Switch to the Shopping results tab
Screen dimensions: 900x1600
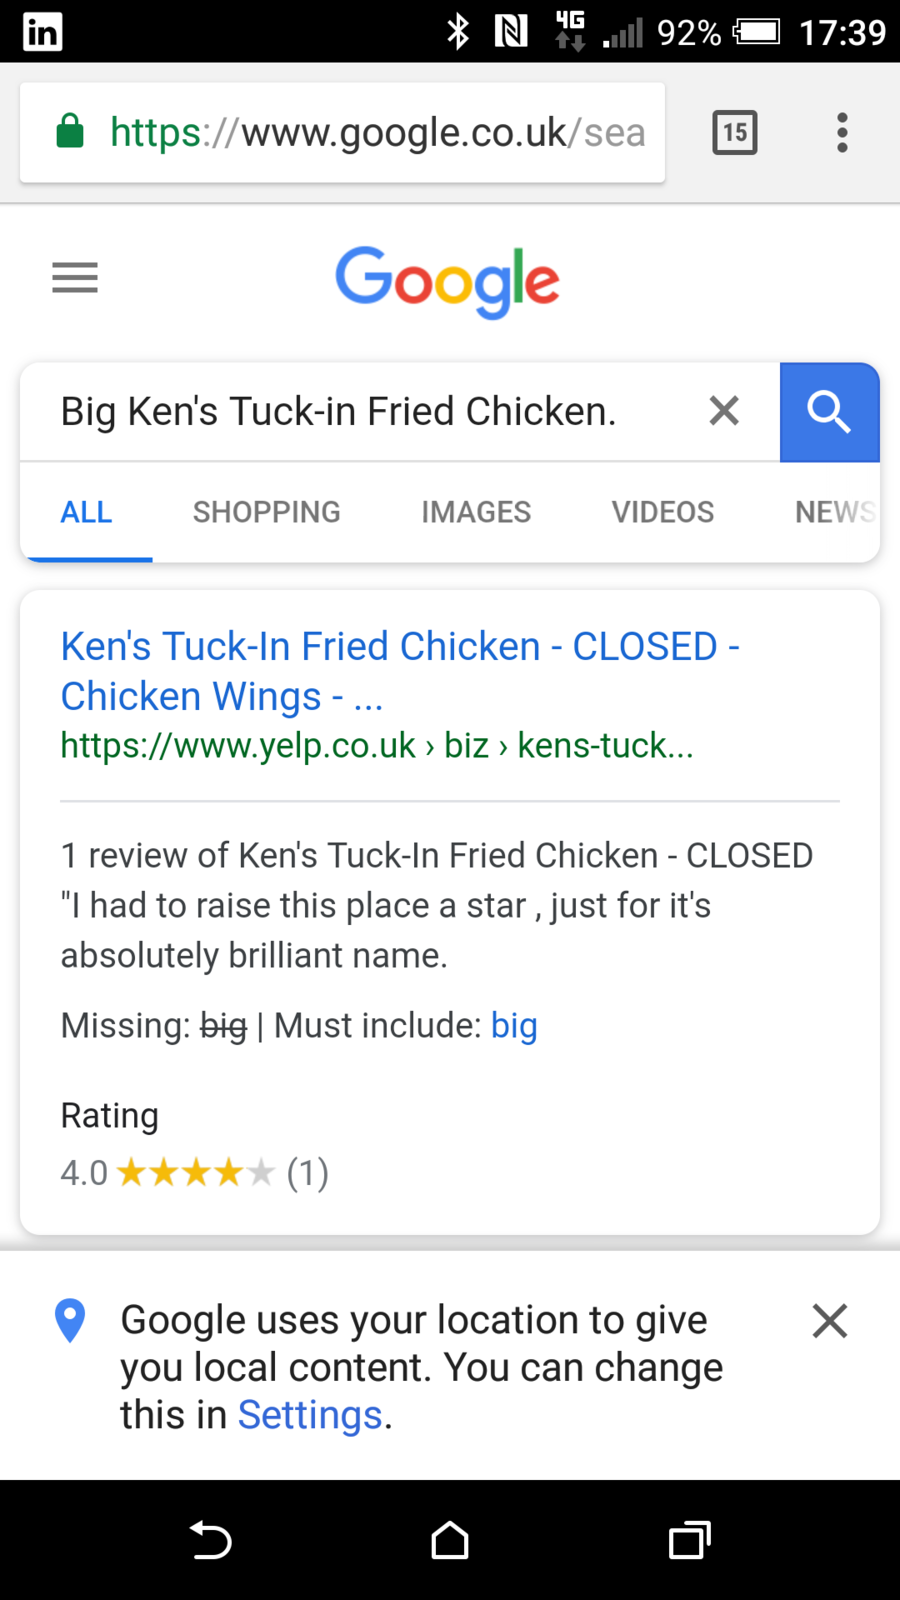point(266,512)
